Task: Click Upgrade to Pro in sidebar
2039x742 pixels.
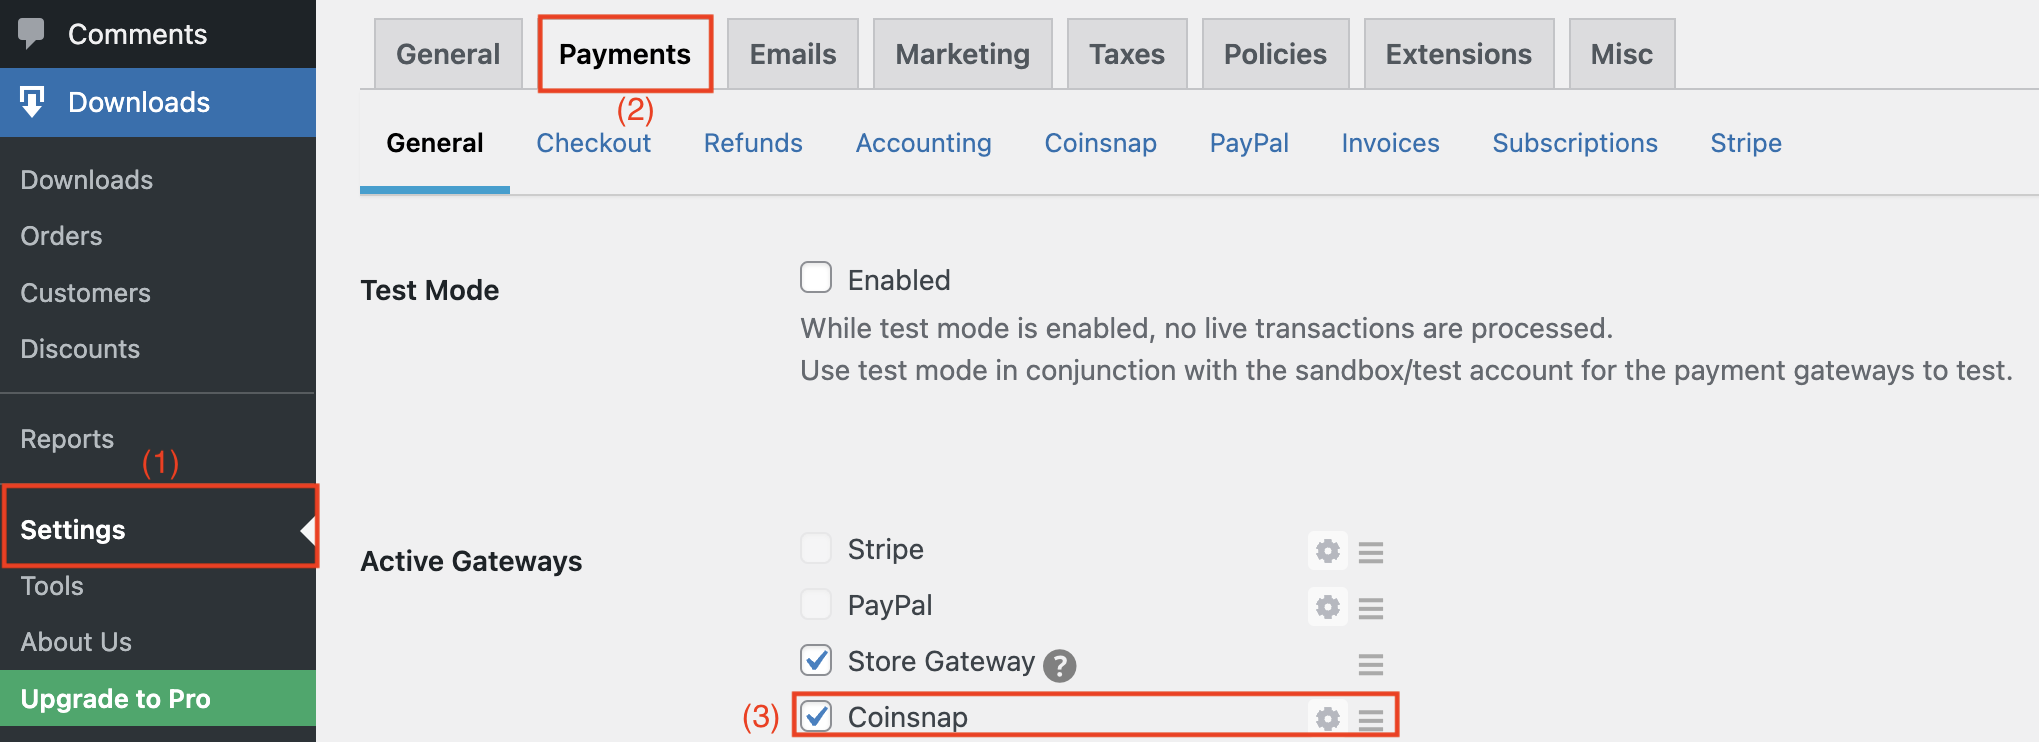Action: pyautogui.click(x=116, y=698)
